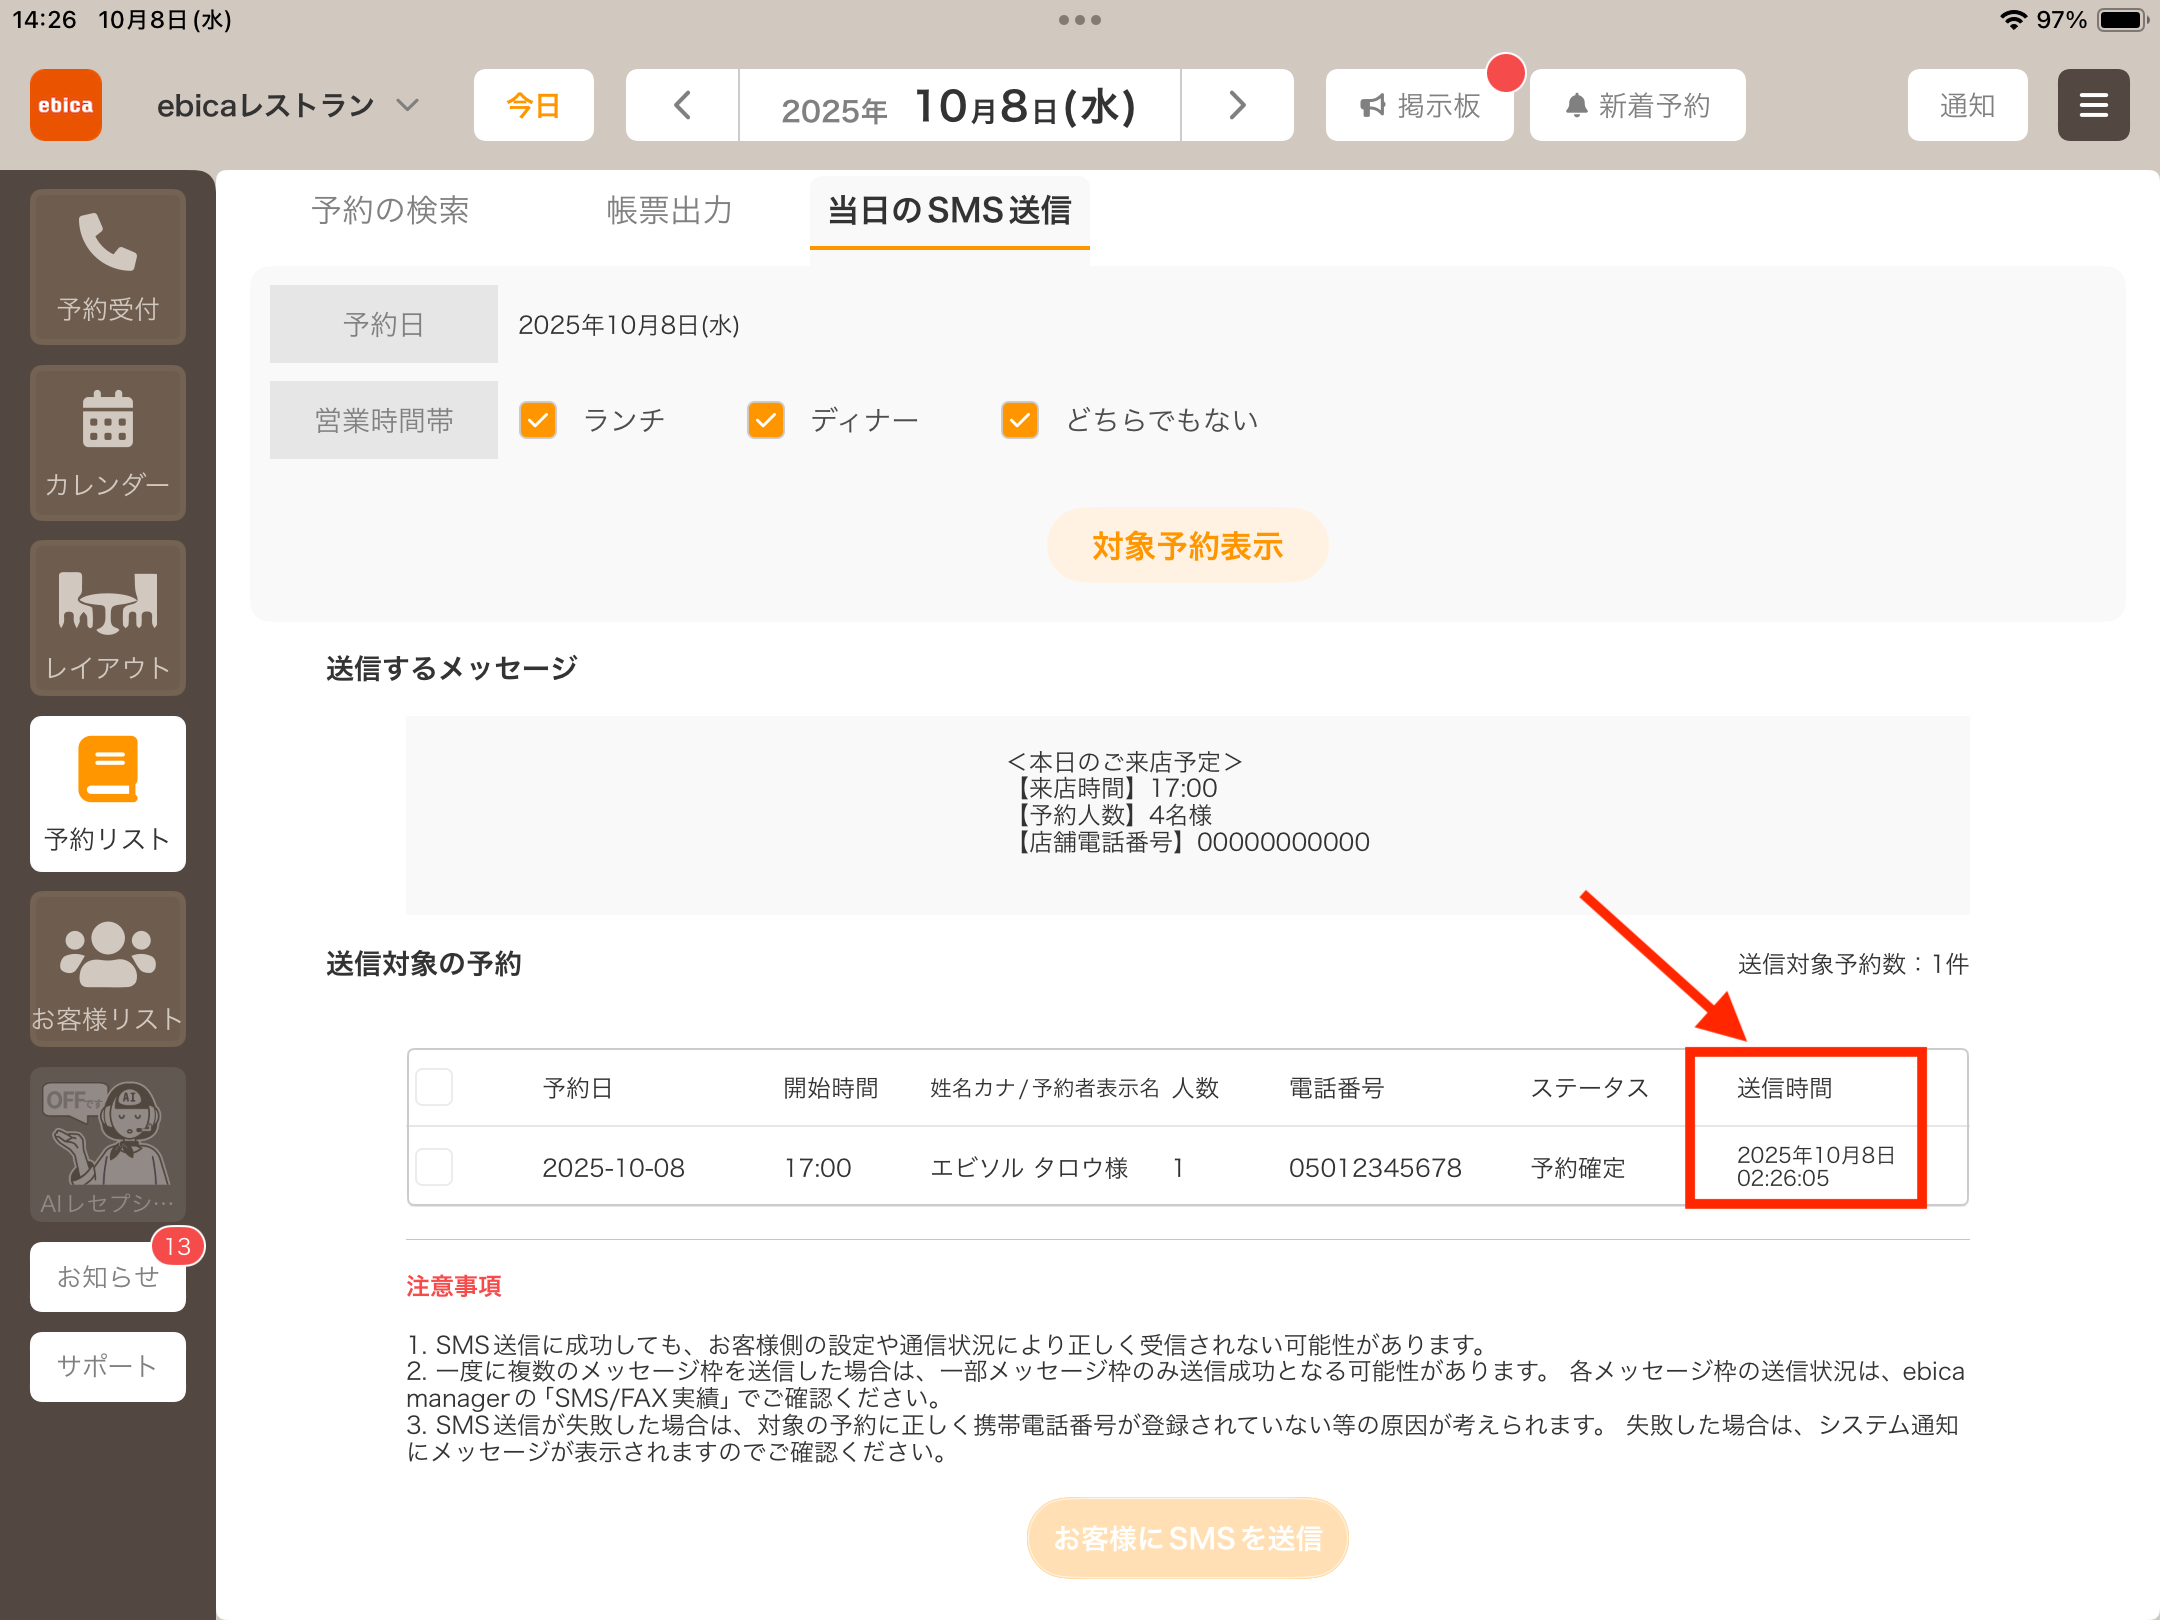This screenshot has height=1620, width=2160.
Task: Tap the battery status icon
Action: coord(2123,20)
